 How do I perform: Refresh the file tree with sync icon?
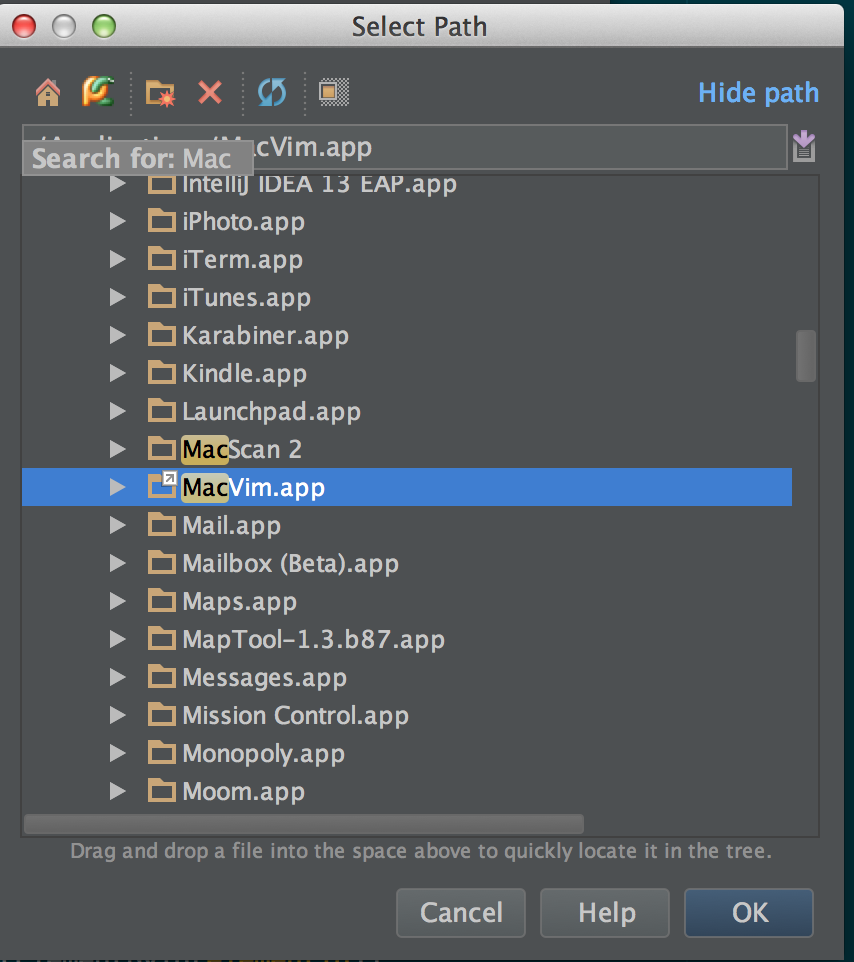click(x=272, y=92)
